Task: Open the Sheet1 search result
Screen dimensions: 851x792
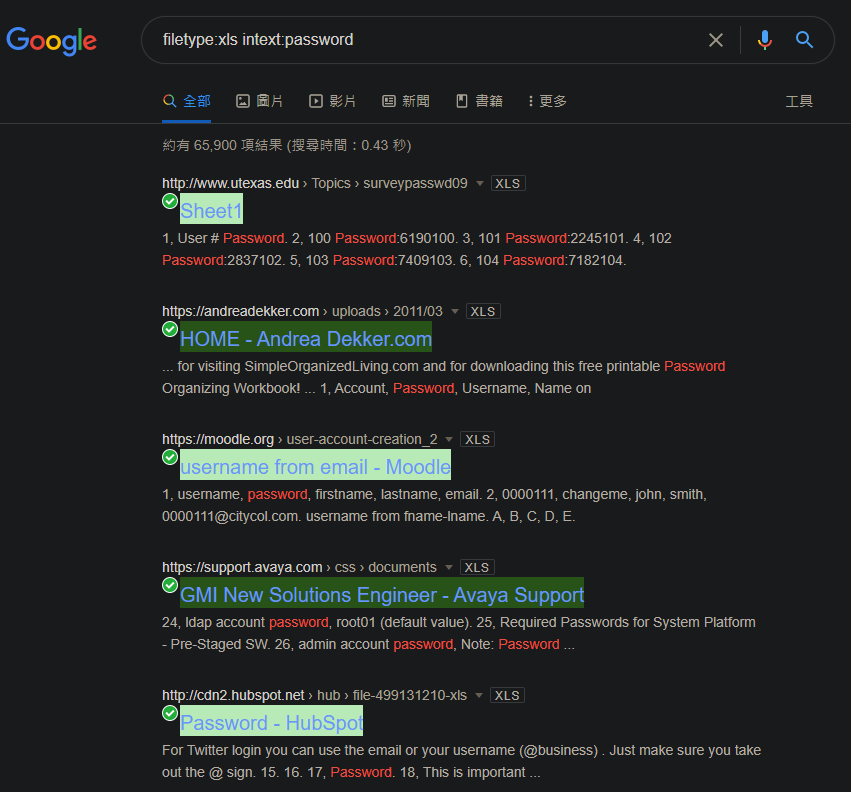Action: (x=211, y=210)
